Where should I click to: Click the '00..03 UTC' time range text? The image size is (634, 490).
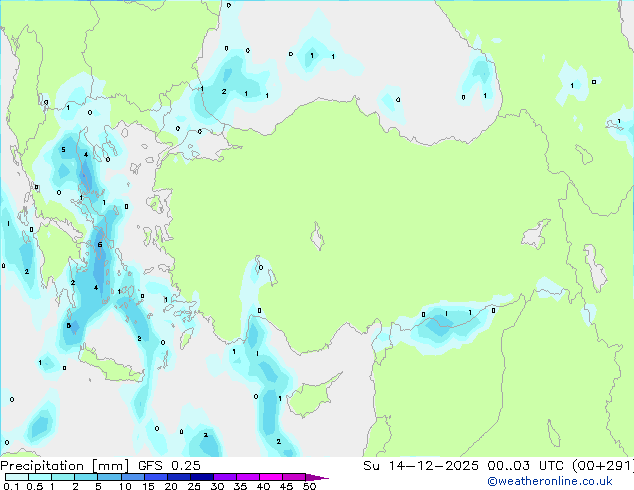[x=525, y=466]
